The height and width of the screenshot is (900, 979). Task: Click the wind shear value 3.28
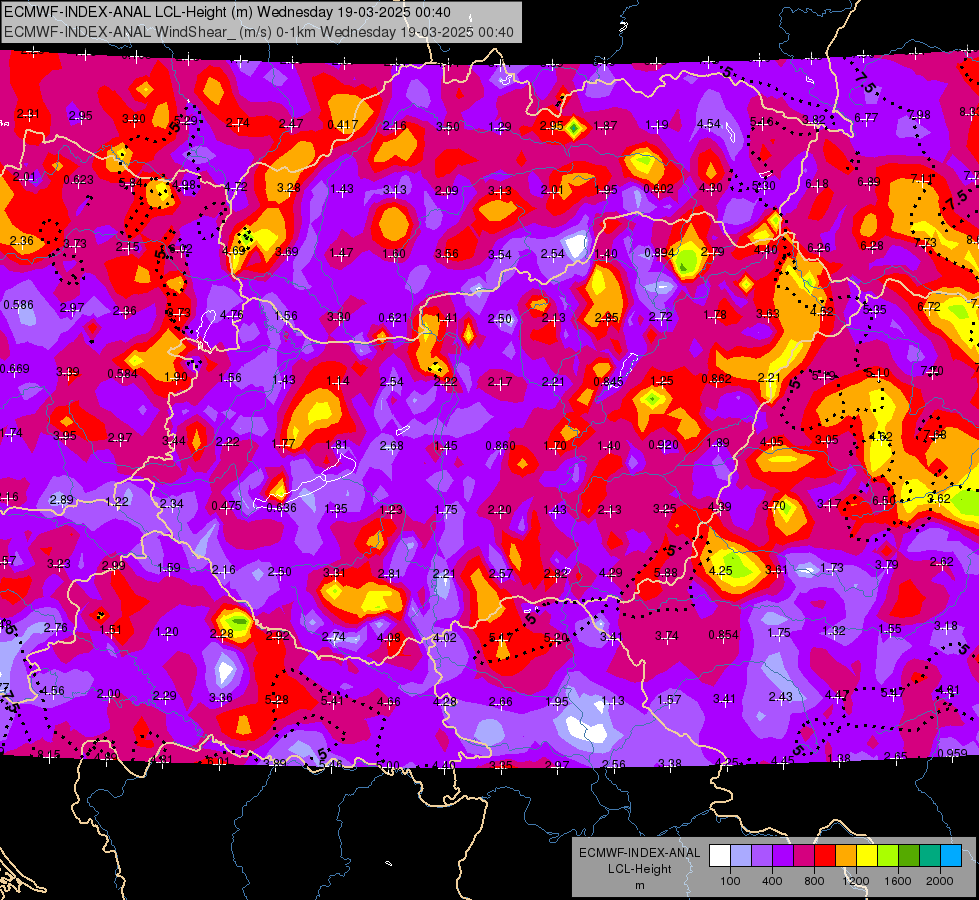point(289,187)
